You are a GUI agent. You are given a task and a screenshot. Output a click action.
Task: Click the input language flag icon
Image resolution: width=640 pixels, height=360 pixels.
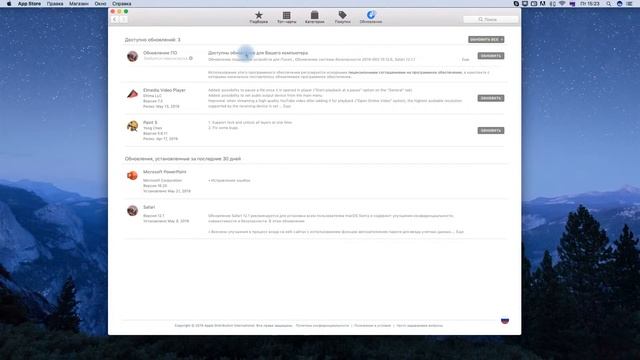coord(572,4)
